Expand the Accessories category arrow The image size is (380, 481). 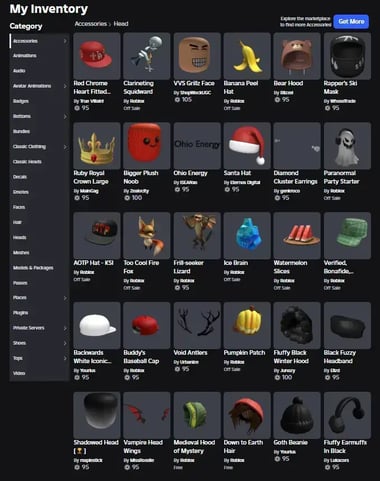coord(65,41)
